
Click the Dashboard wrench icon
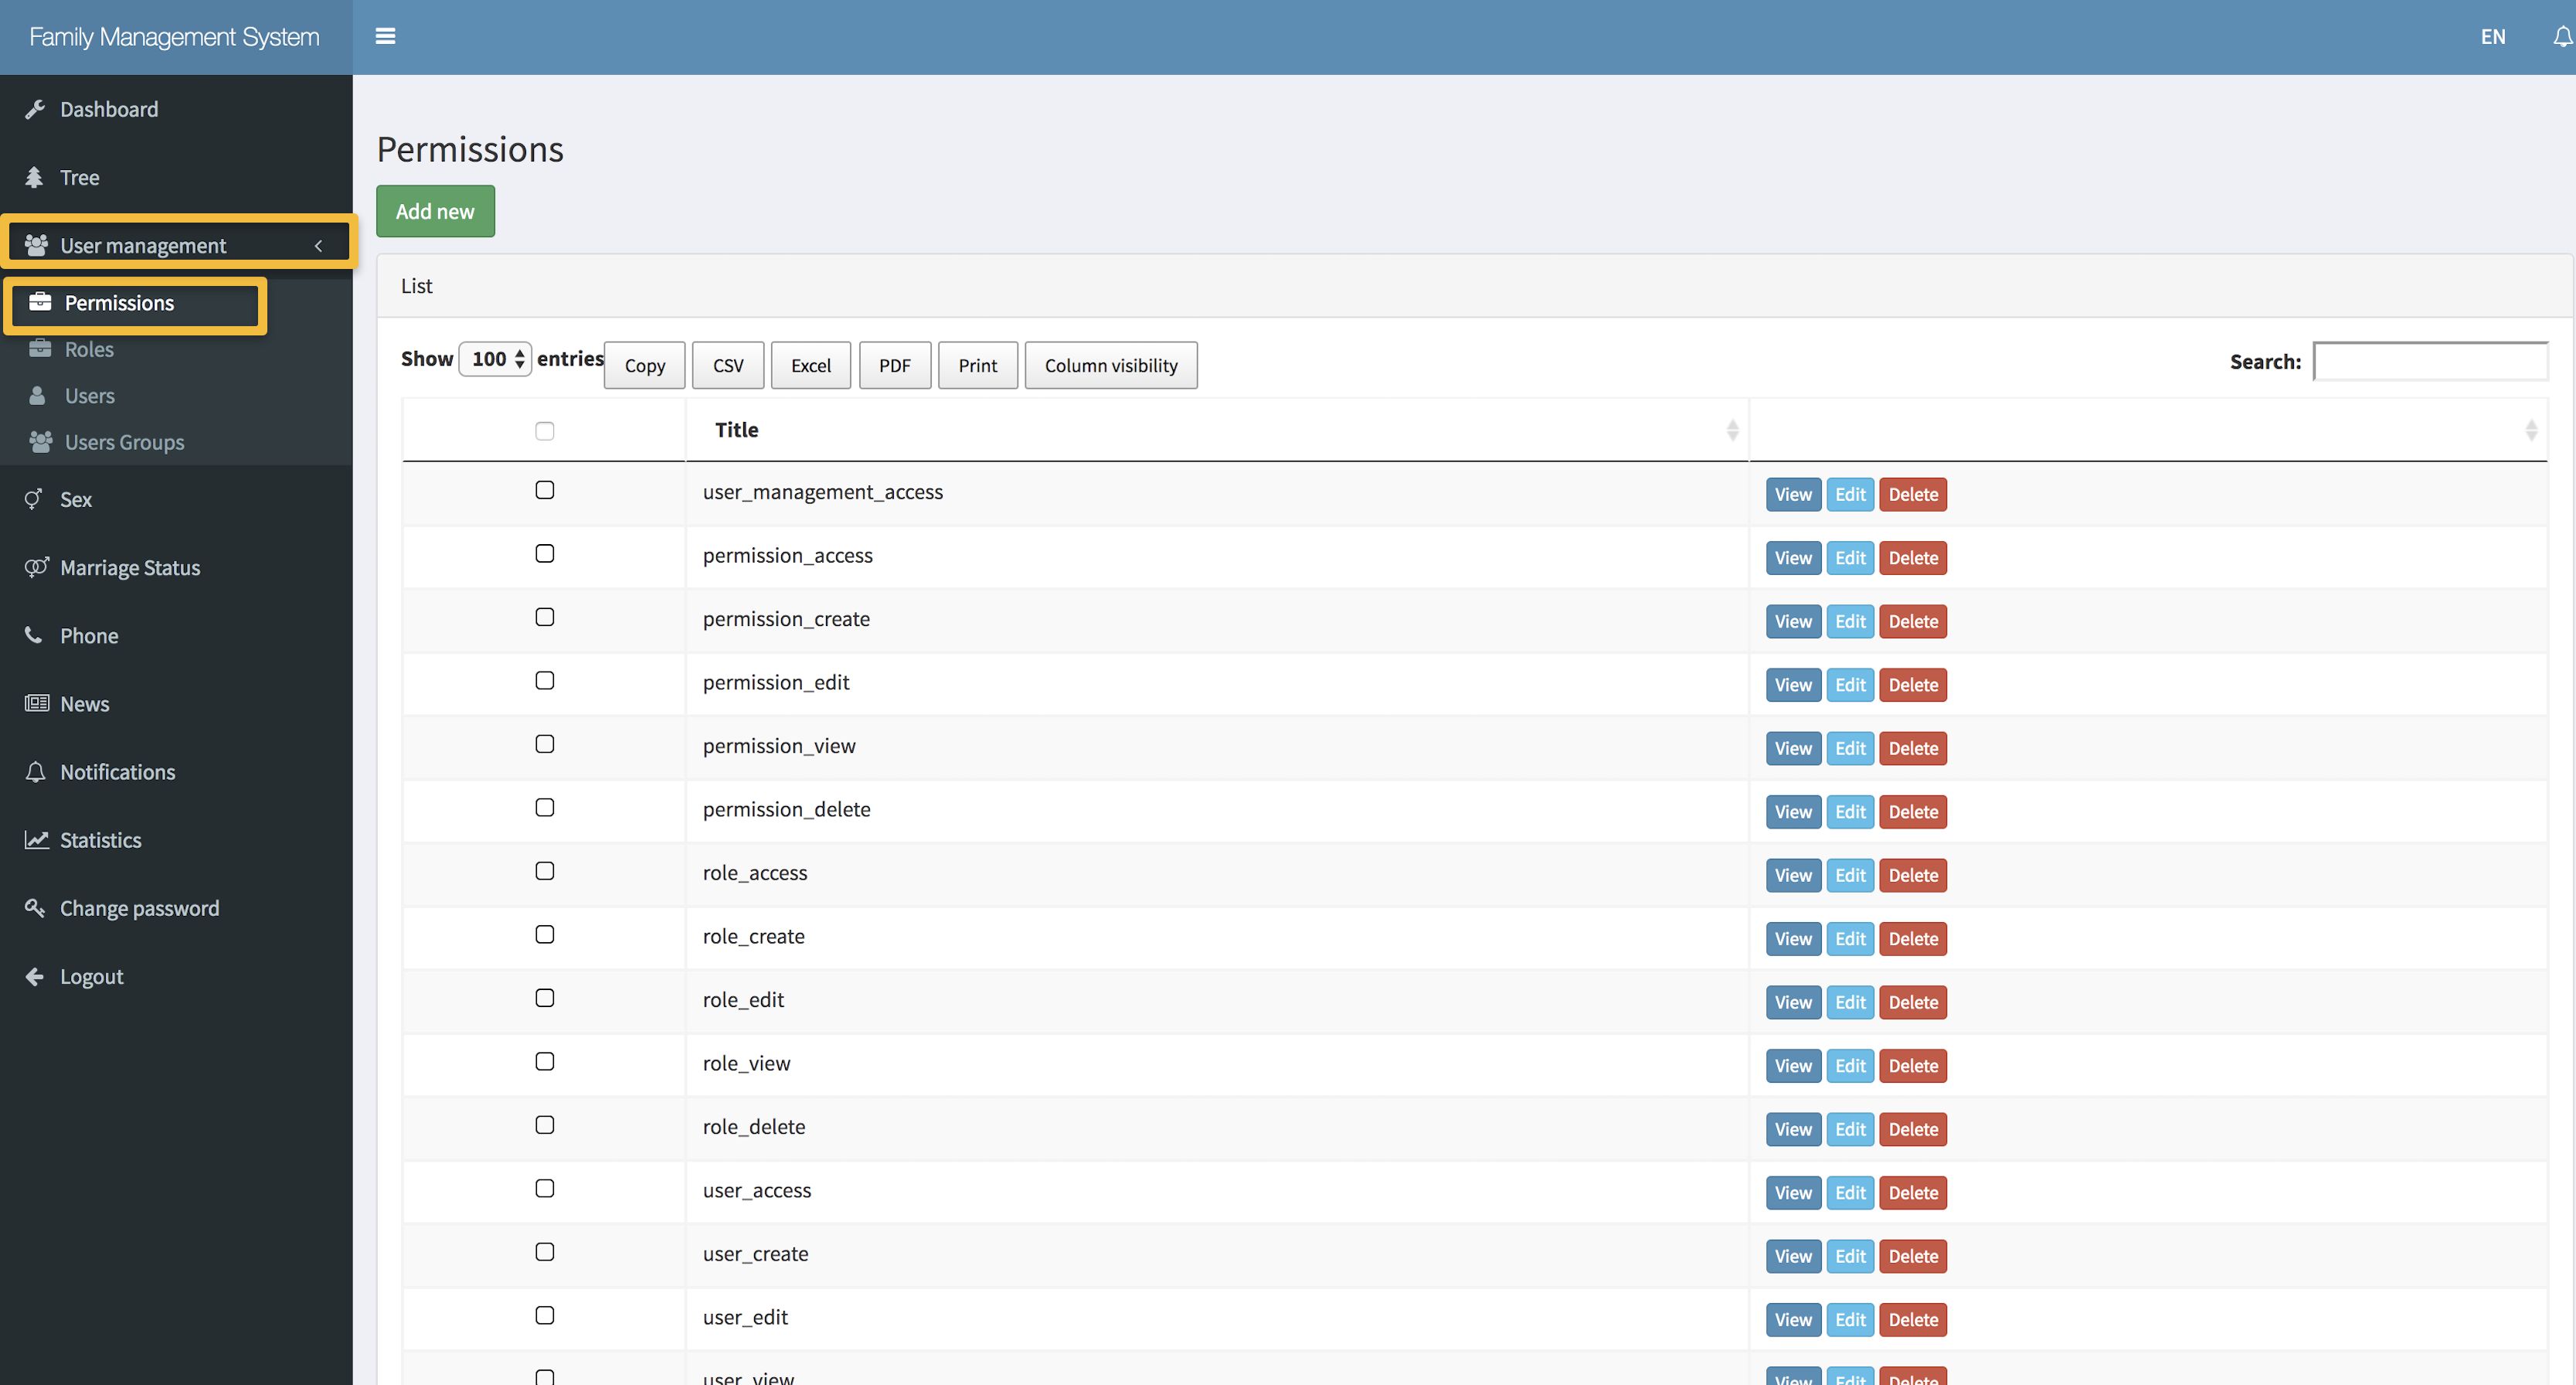[x=35, y=109]
